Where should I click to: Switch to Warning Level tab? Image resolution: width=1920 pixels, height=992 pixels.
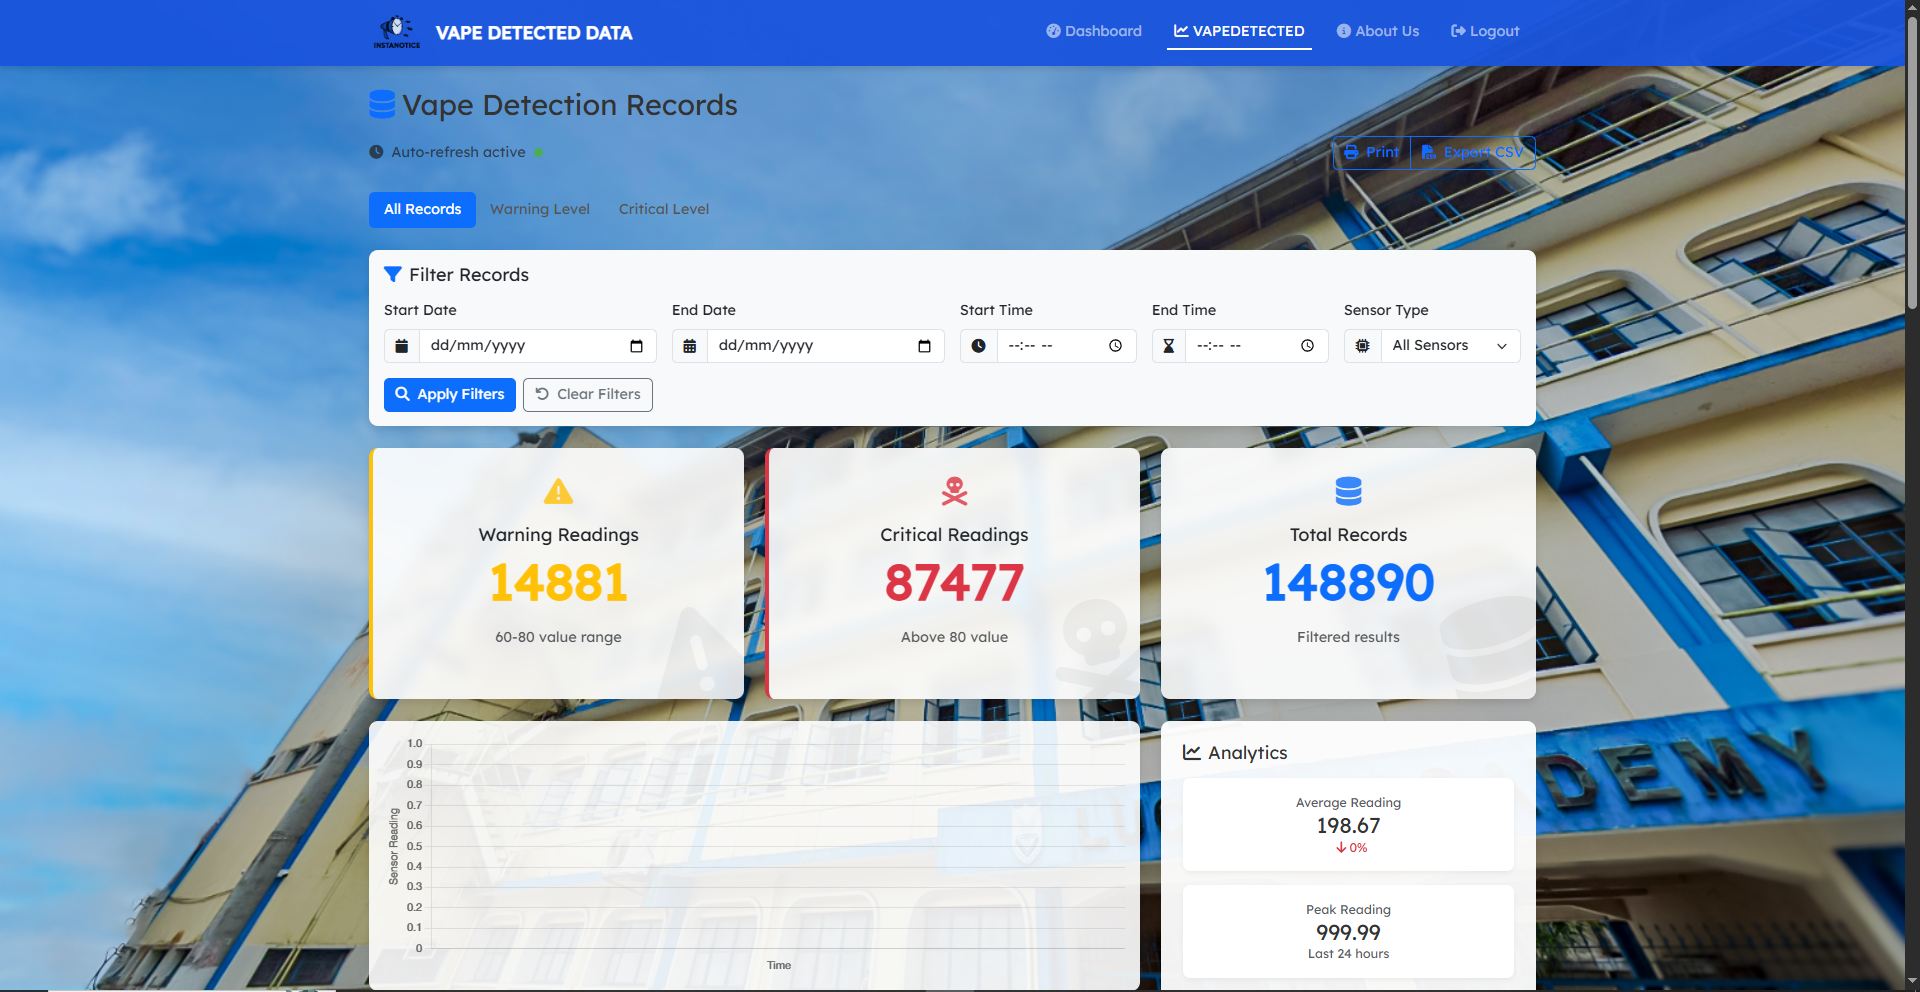[x=540, y=210]
